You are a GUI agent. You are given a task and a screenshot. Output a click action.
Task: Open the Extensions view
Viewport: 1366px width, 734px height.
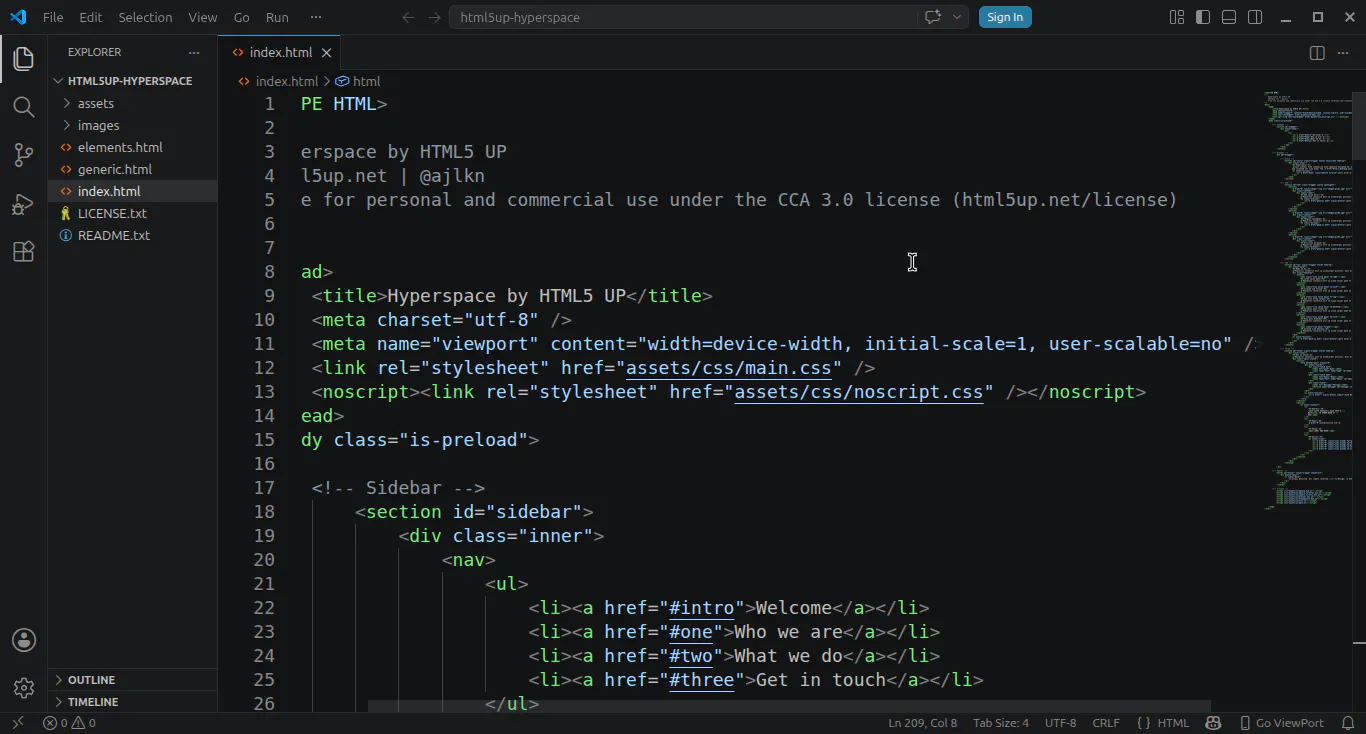24,252
